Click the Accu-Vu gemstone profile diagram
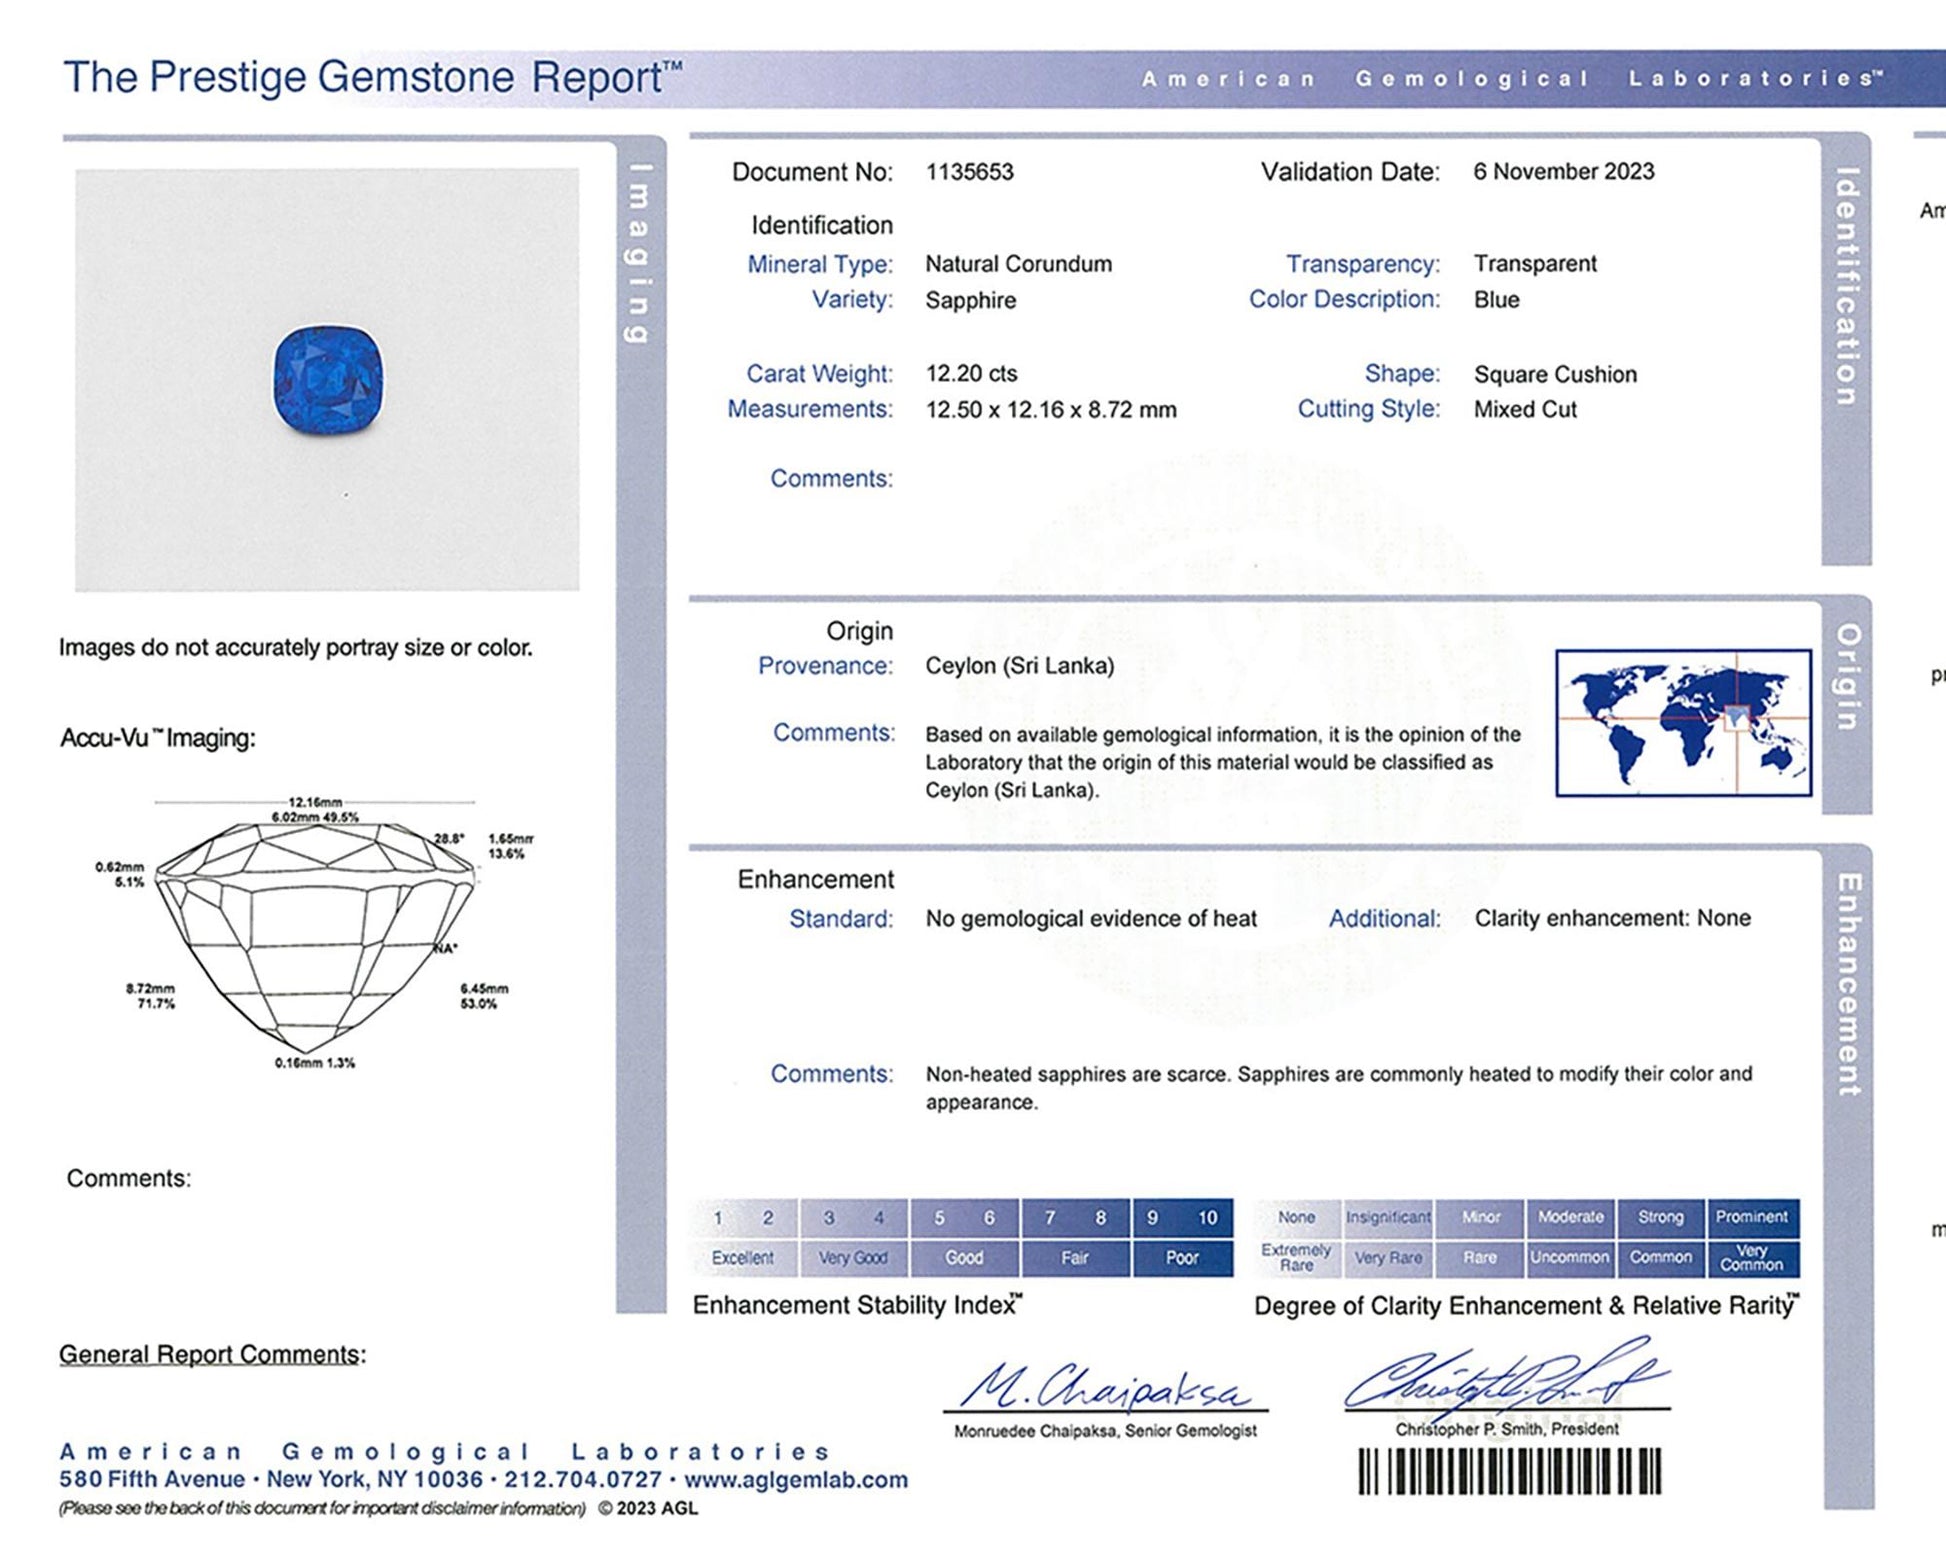Viewport: 1946px width, 1557px height. click(314, 932)
